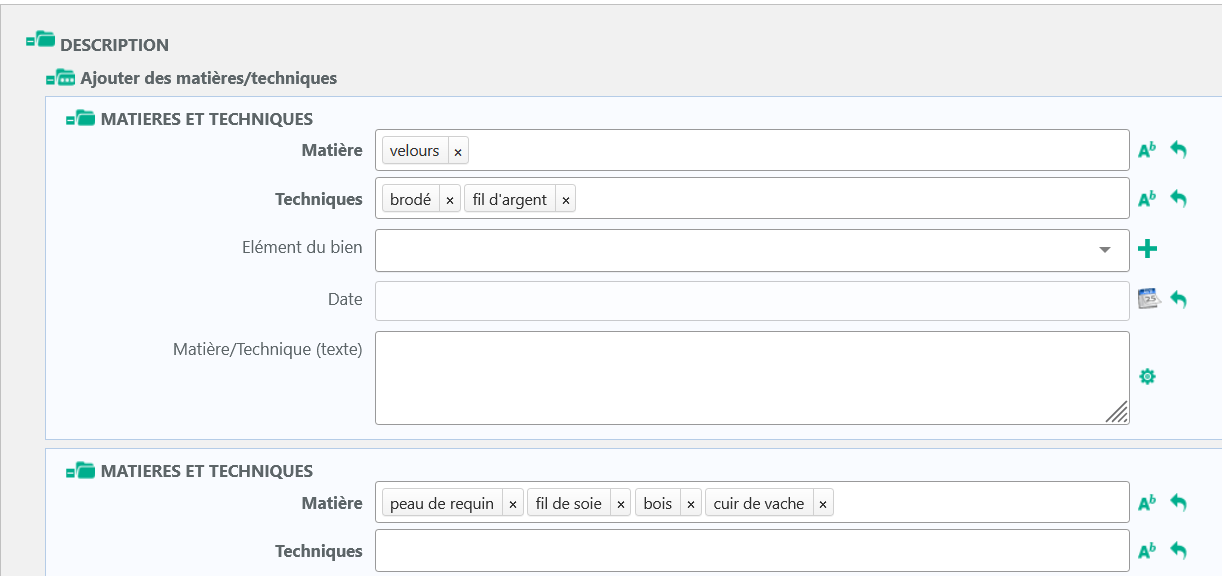The width and height of the screenshot is (1222, 576).
Task: Click the thesaurus icon beside peau de requin field
Action: (x=1147, y=503)
